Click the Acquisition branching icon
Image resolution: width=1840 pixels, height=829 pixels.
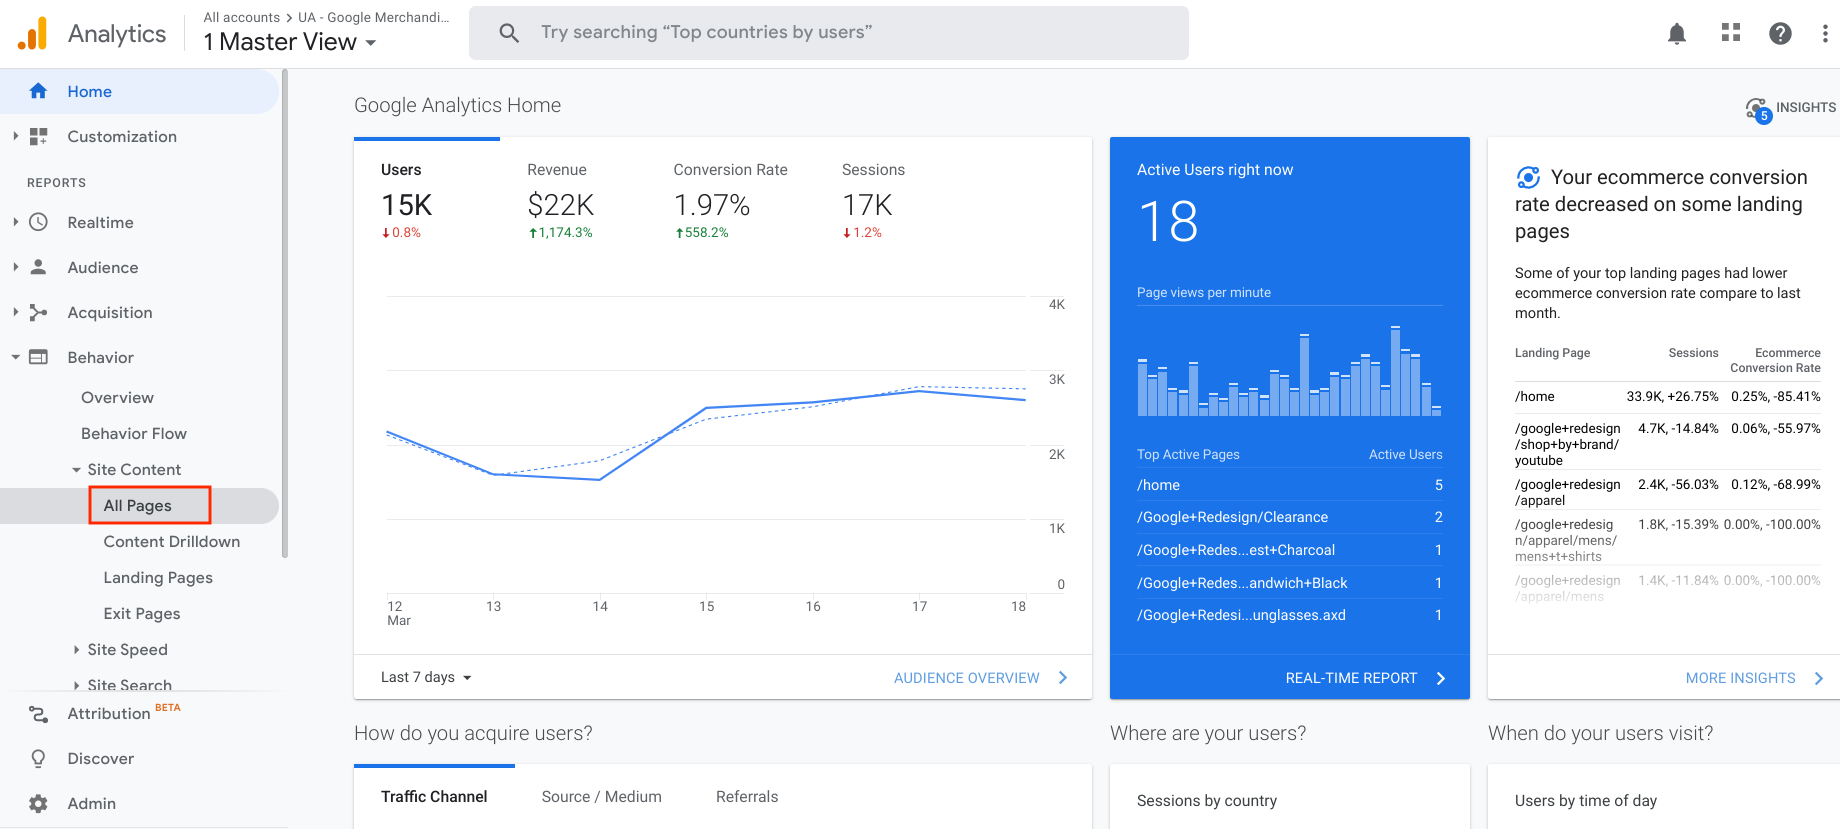pos(38,312)
